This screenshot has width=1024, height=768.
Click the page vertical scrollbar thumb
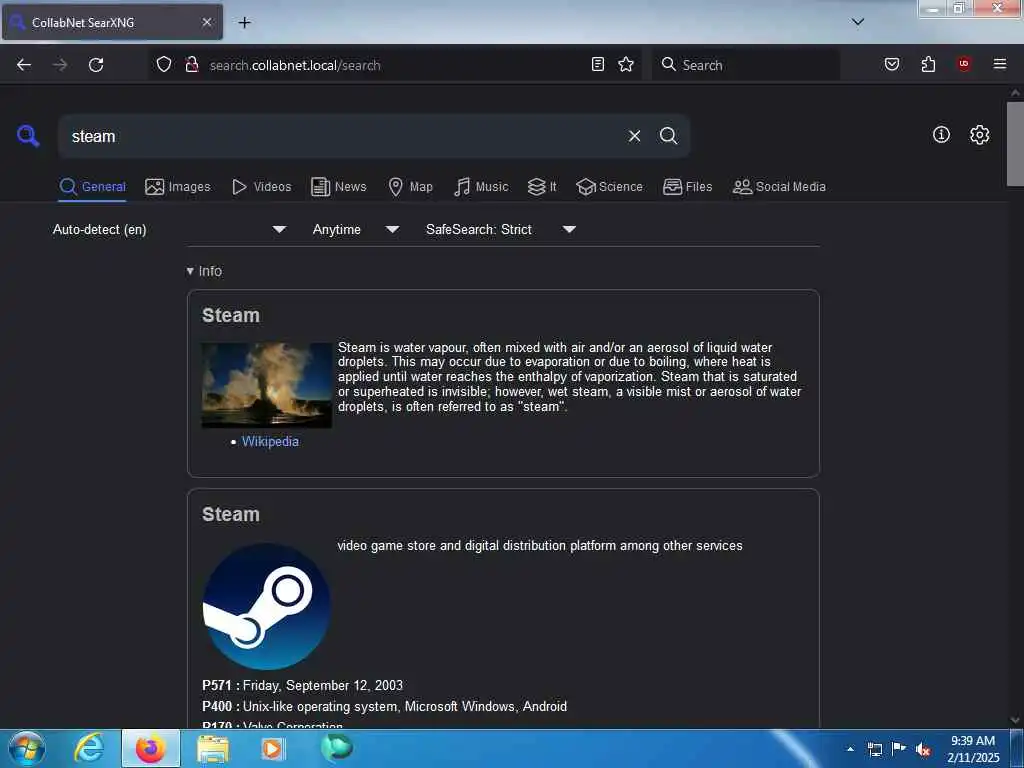(x=1015, y=144)
